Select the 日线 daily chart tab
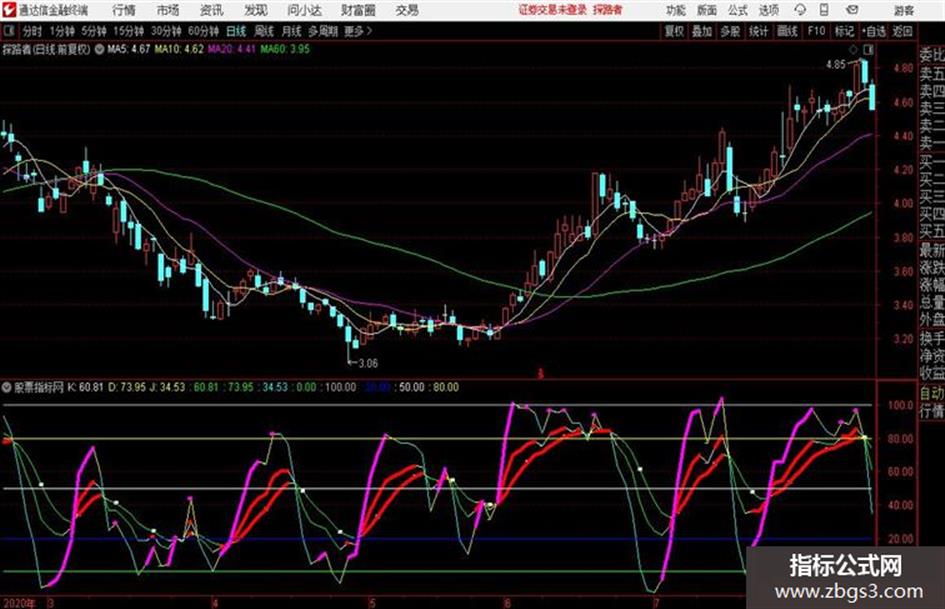 236,31
